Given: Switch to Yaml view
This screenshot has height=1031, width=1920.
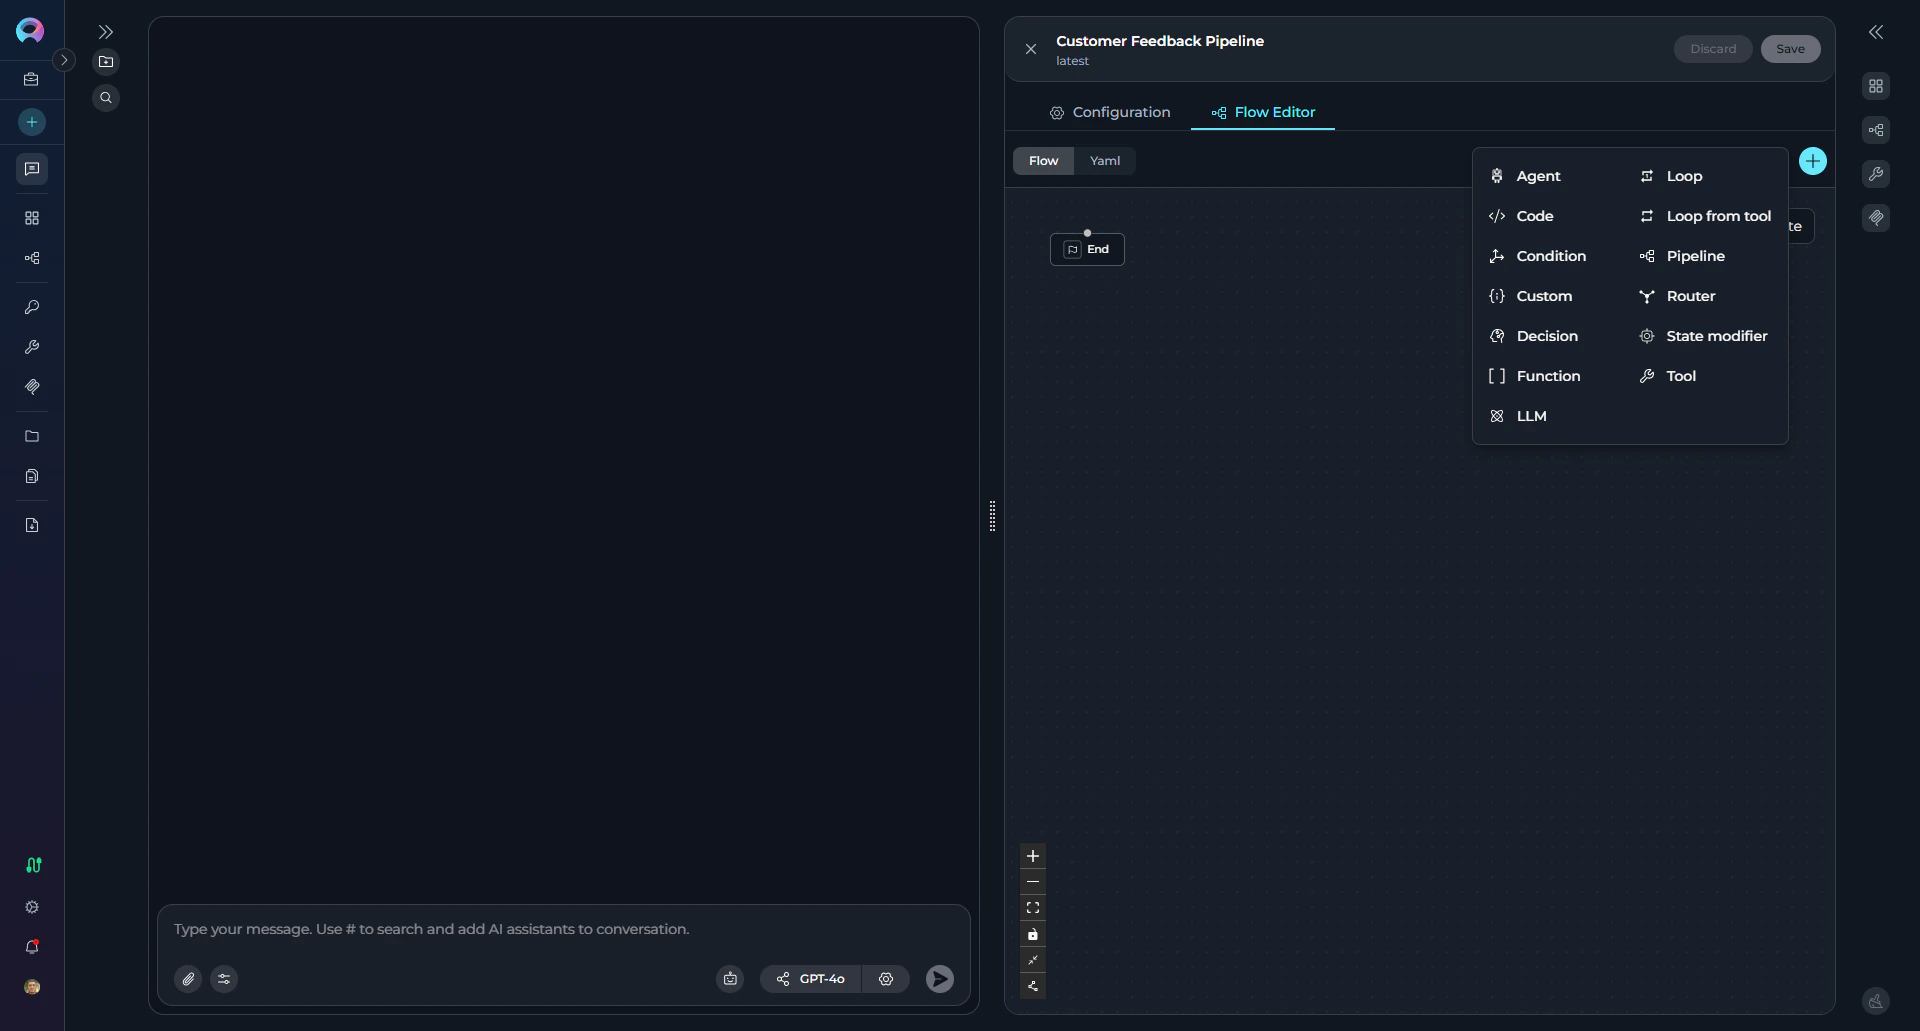Looking at the screenshot, I should [1104, 160].
